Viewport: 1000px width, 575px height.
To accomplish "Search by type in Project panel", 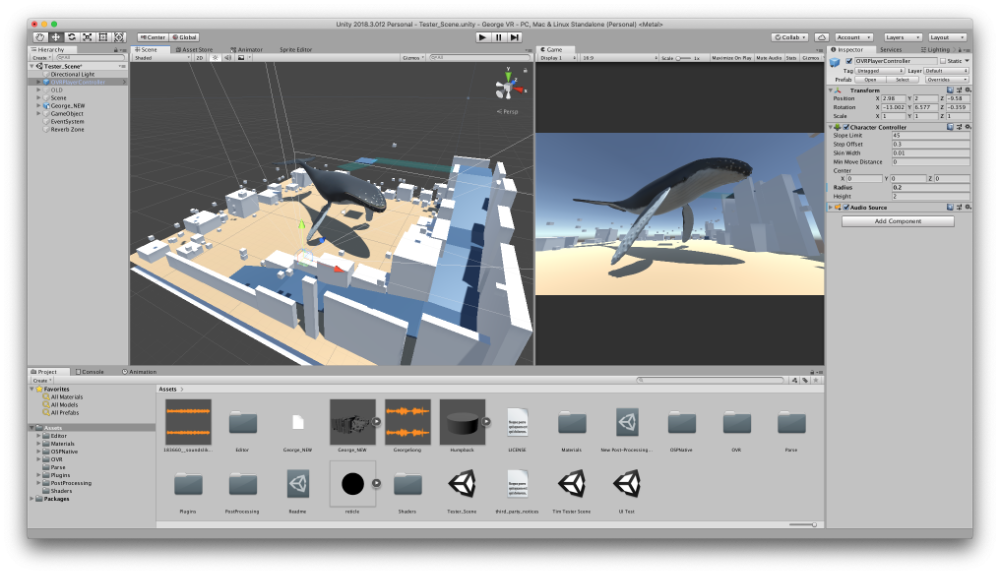I will [794, 380].
